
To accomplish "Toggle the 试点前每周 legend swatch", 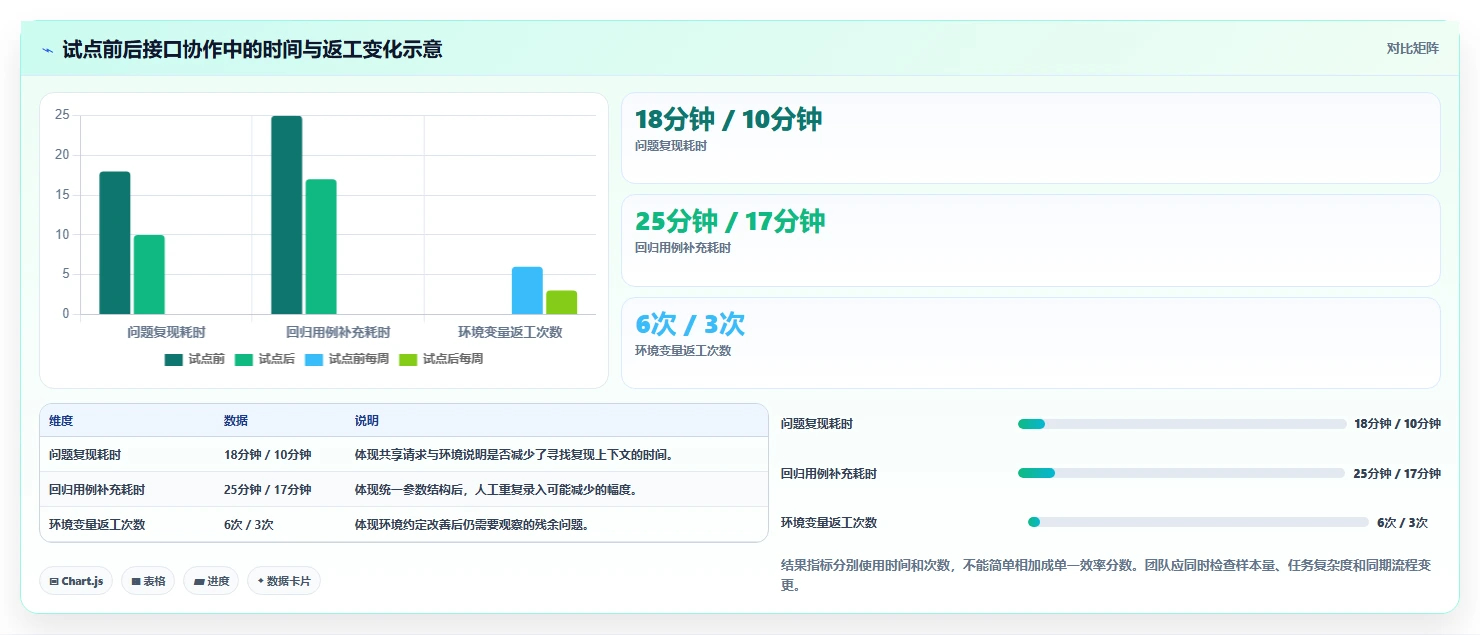I will click(x=314, y=359).
